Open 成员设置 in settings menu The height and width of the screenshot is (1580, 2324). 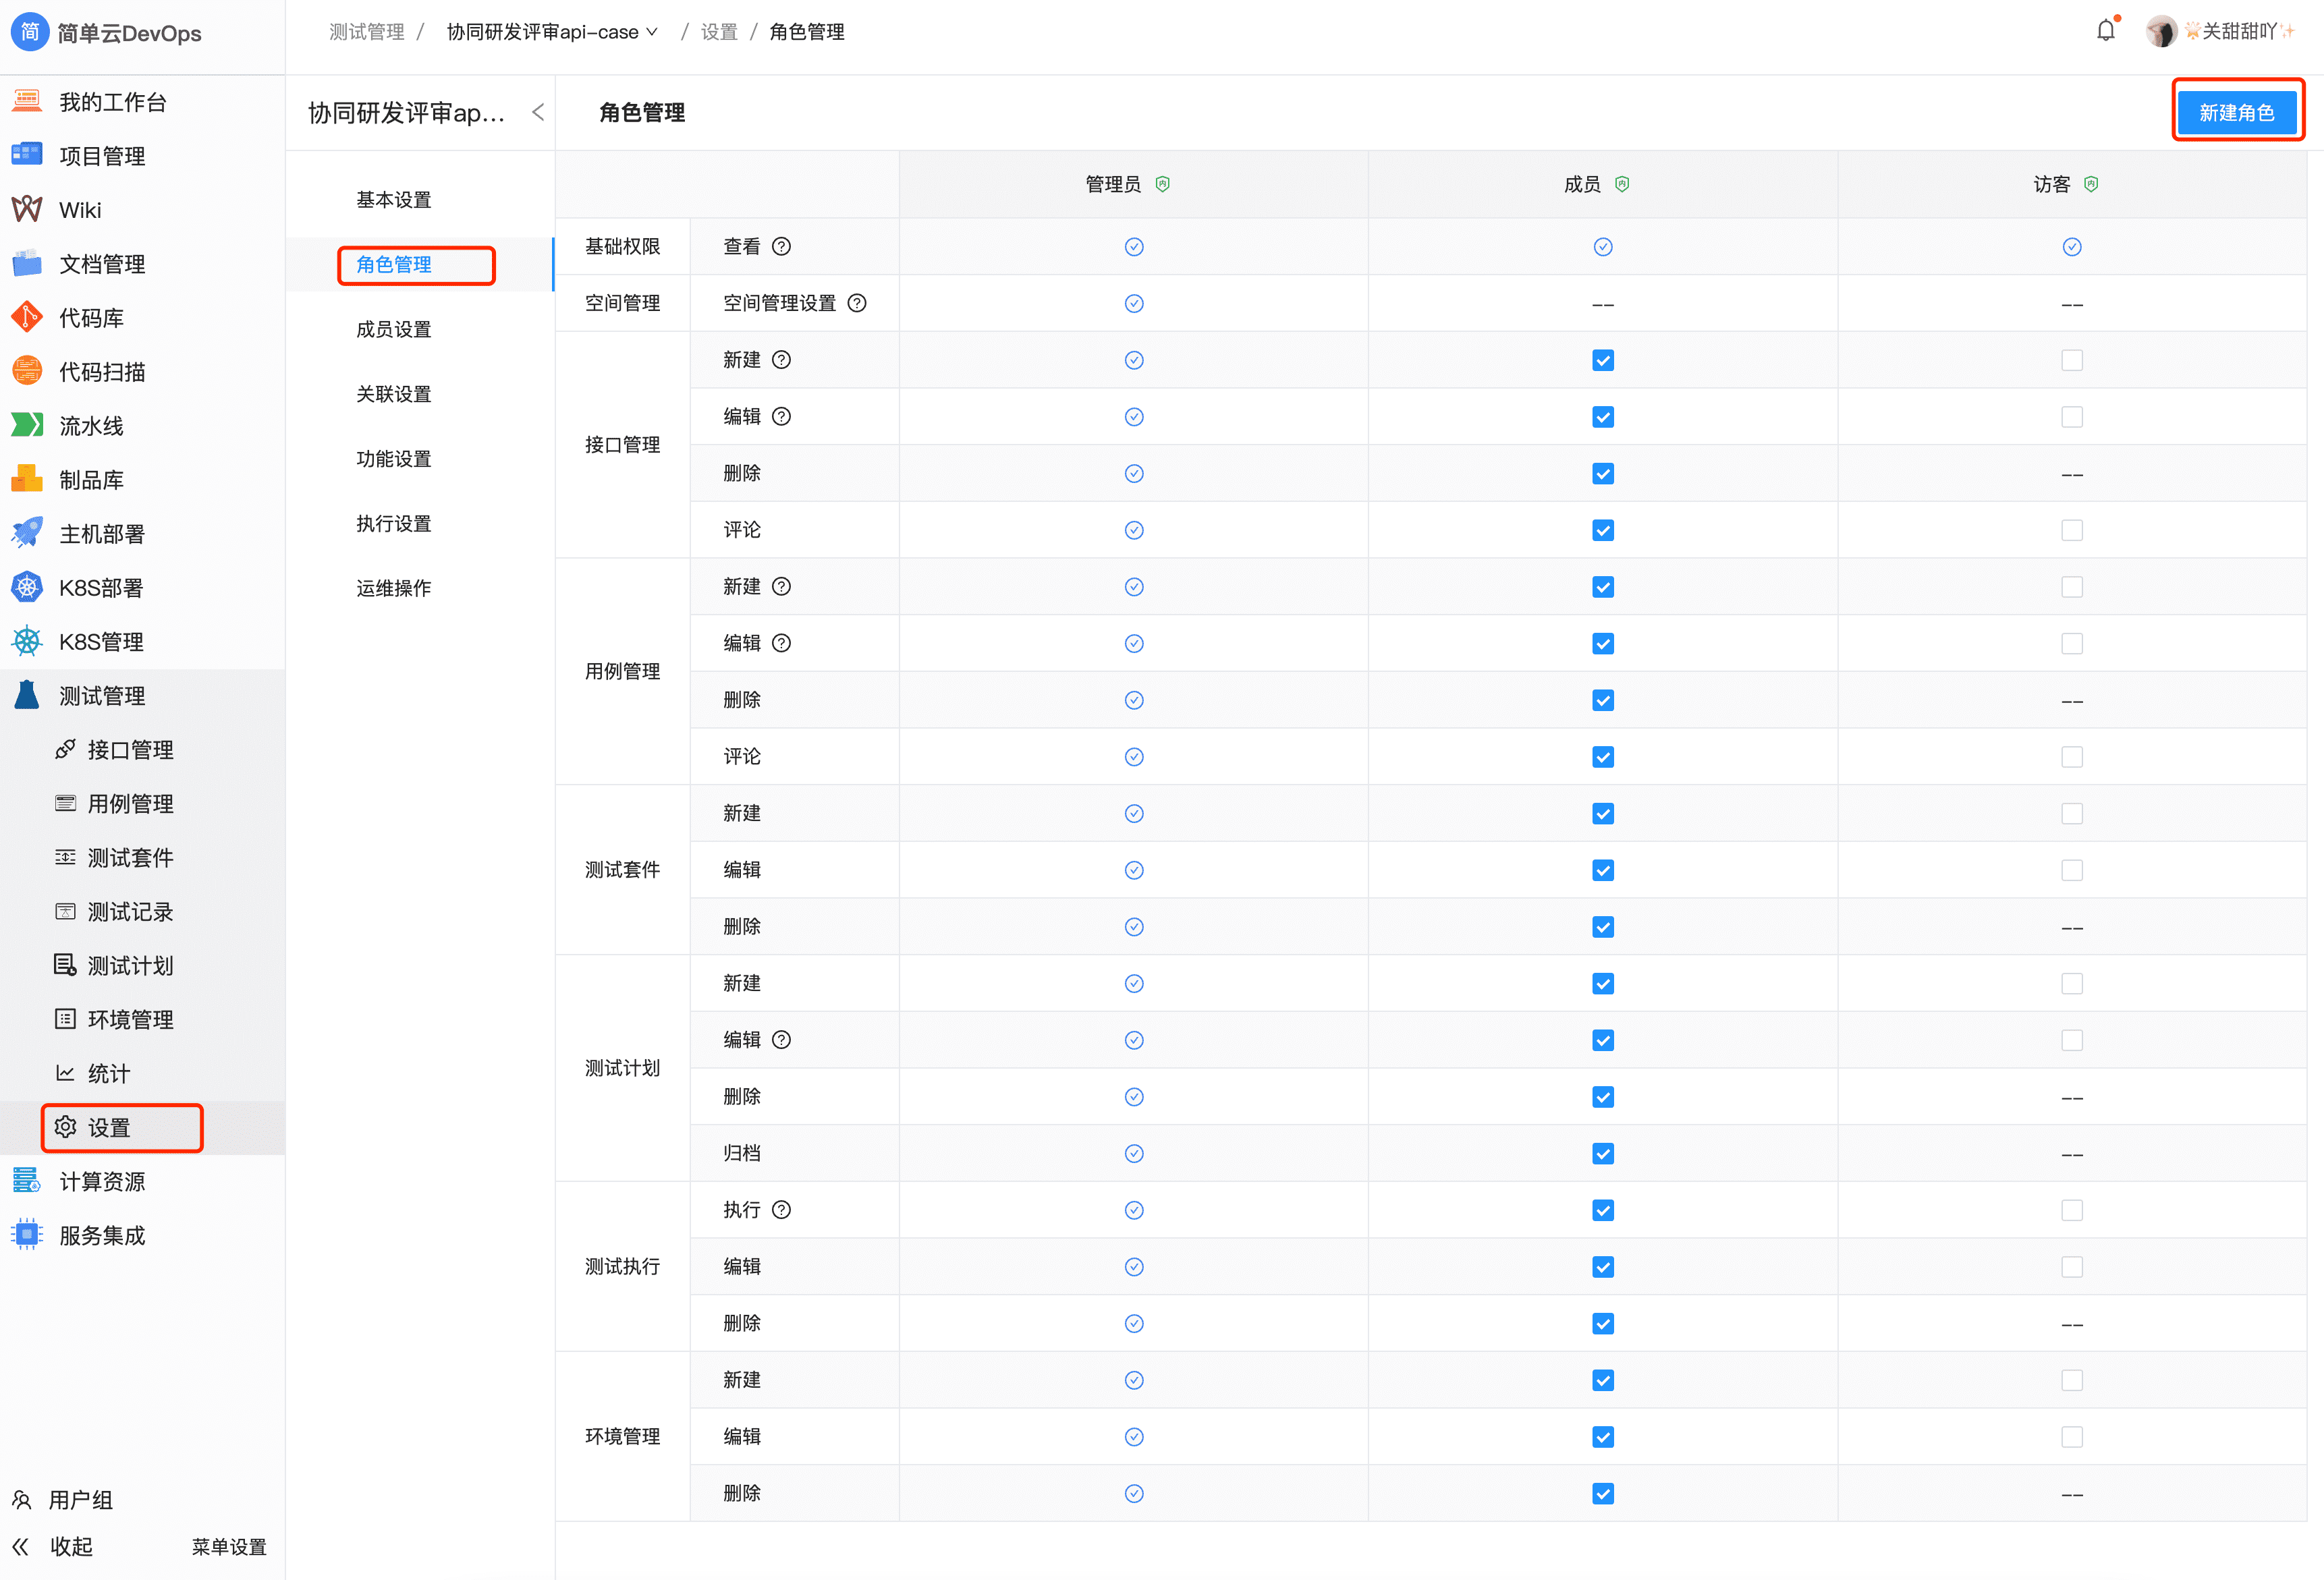coord(394,329)
